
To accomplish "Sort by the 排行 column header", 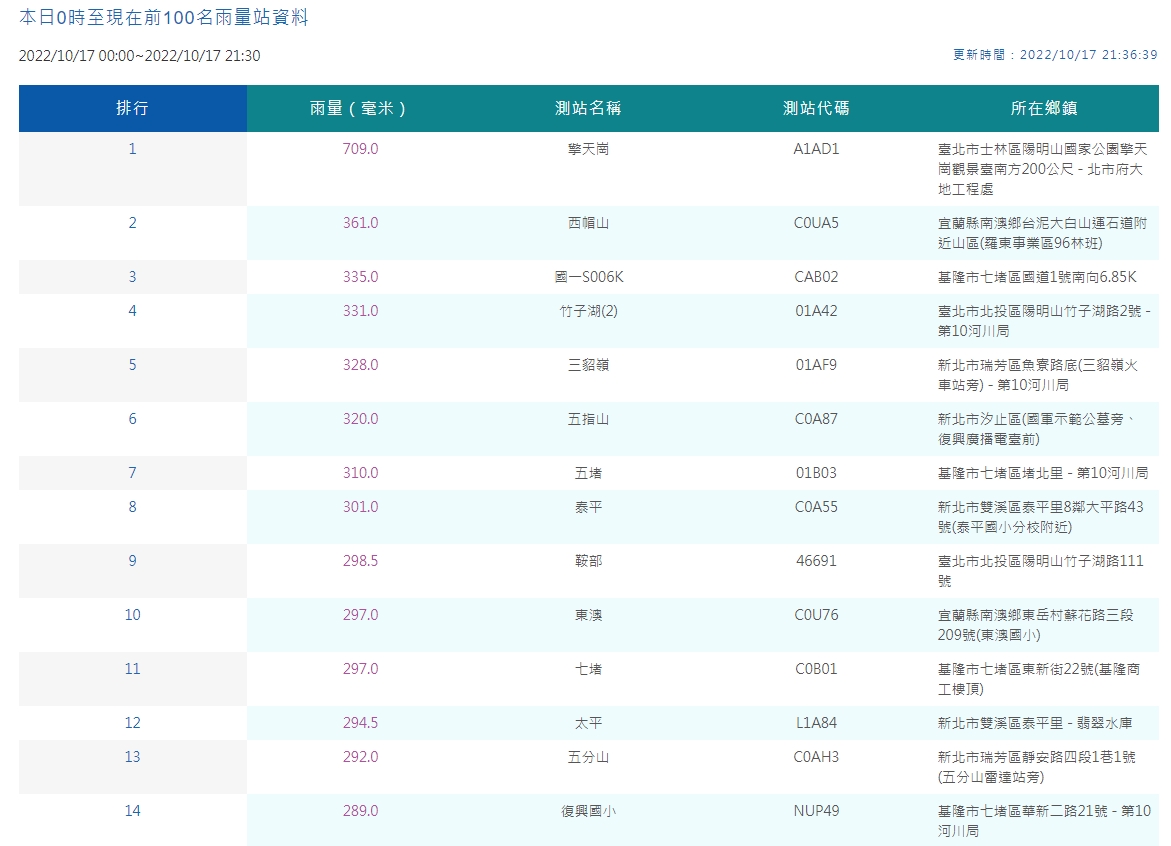I will click(132, 108).
